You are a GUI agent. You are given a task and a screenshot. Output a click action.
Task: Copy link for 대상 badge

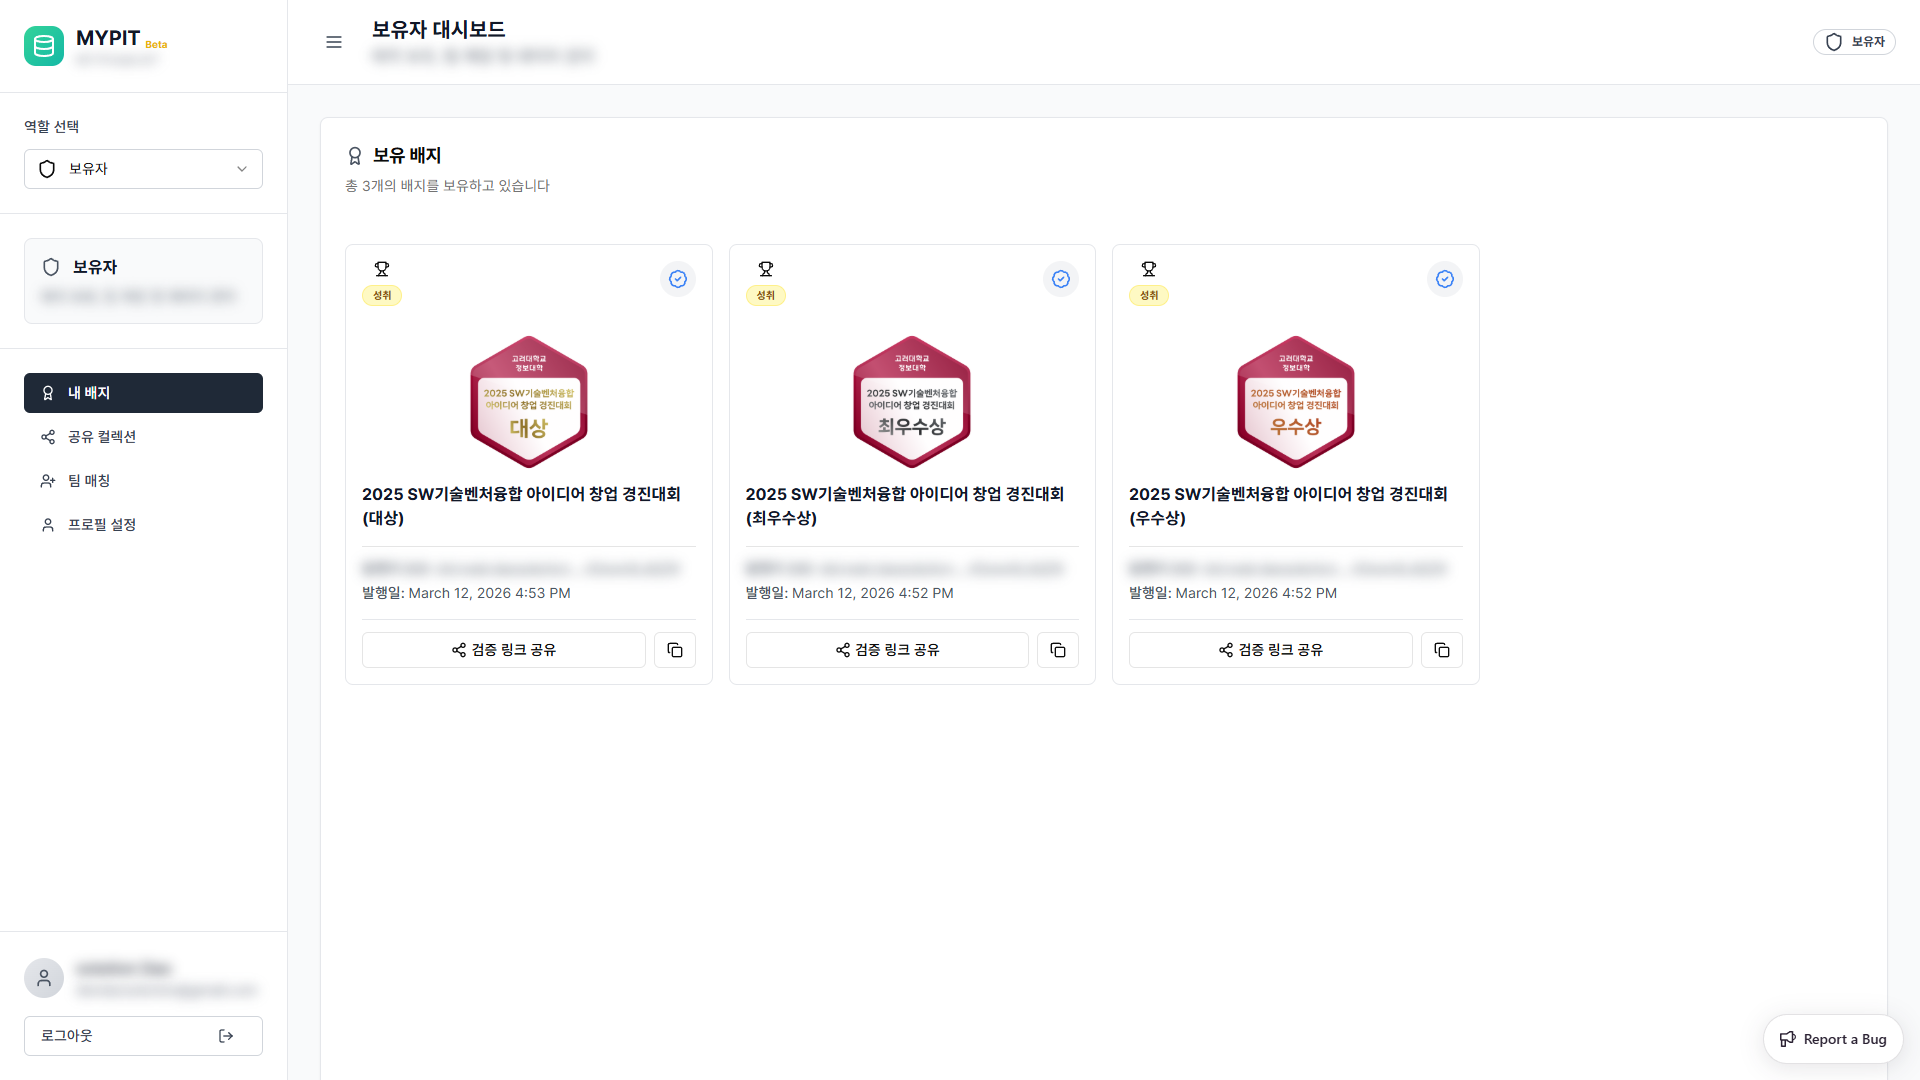[x=675, y=650]
